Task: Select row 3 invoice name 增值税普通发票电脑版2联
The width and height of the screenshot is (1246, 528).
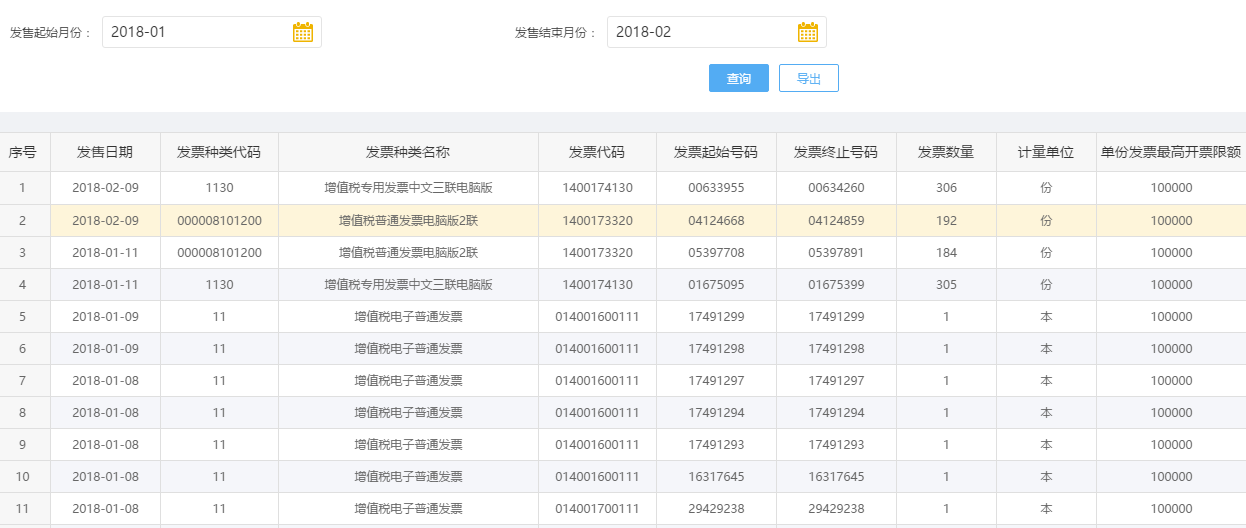Action: point(408,252)
